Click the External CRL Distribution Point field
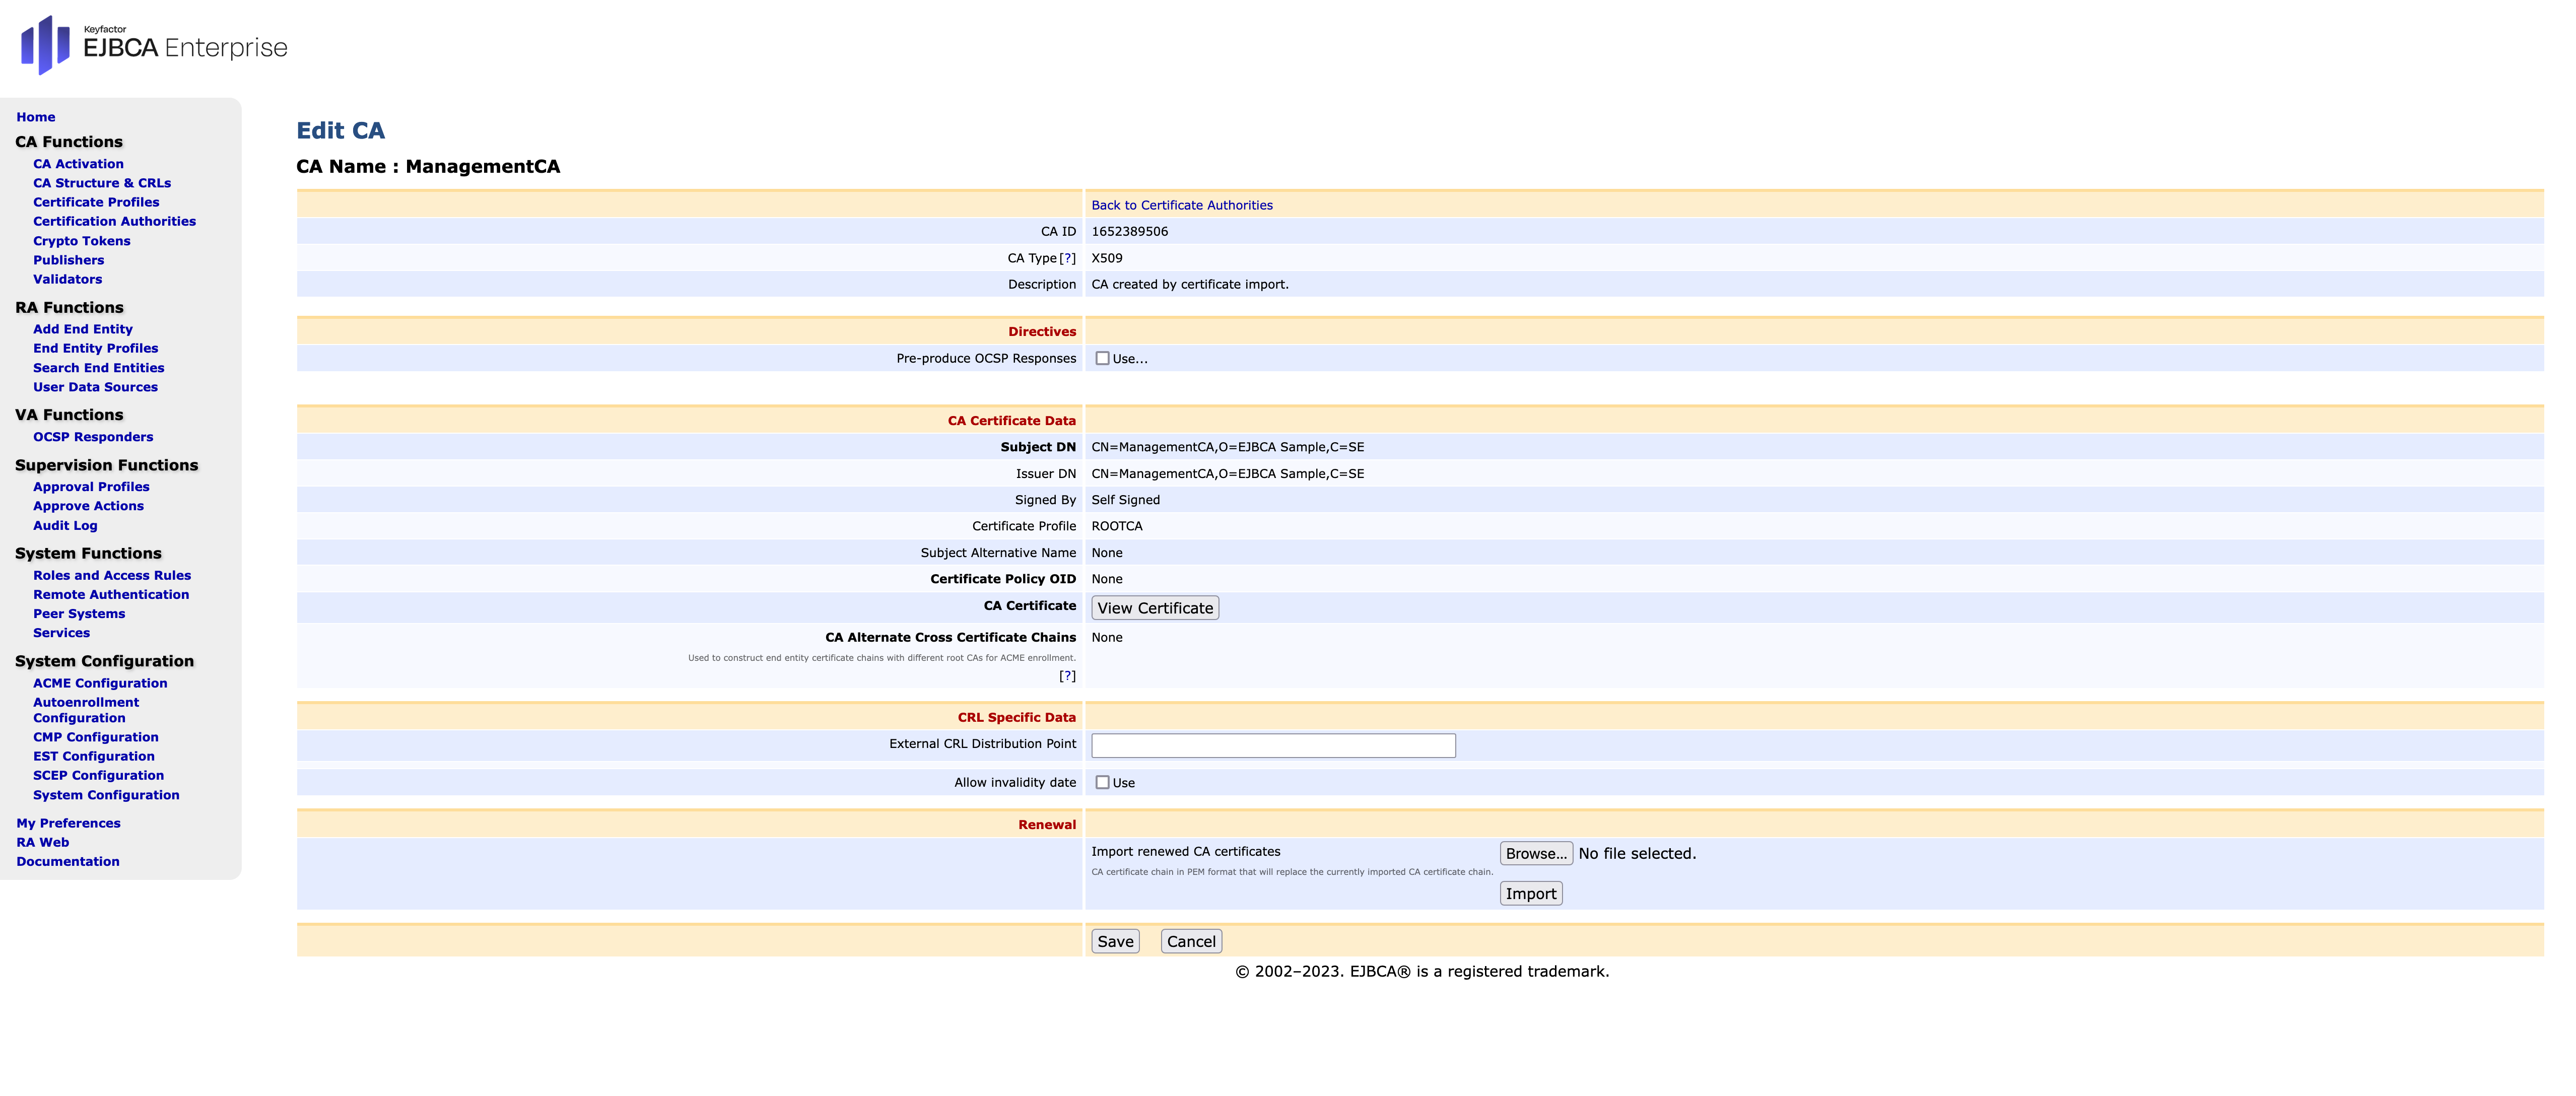The width and height of the screenshot is (2576, 1096). point(1272,745)
